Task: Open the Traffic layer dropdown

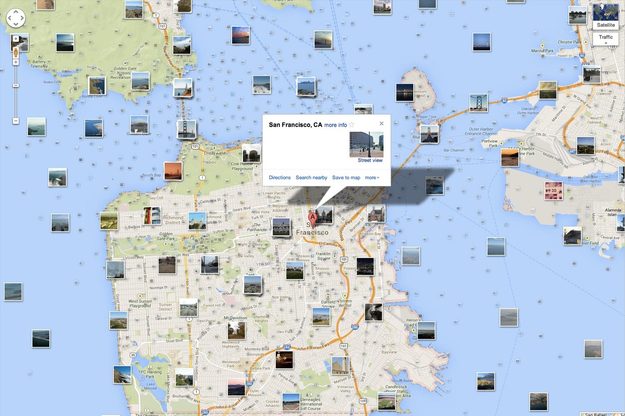Action: [x=605, y=39]
